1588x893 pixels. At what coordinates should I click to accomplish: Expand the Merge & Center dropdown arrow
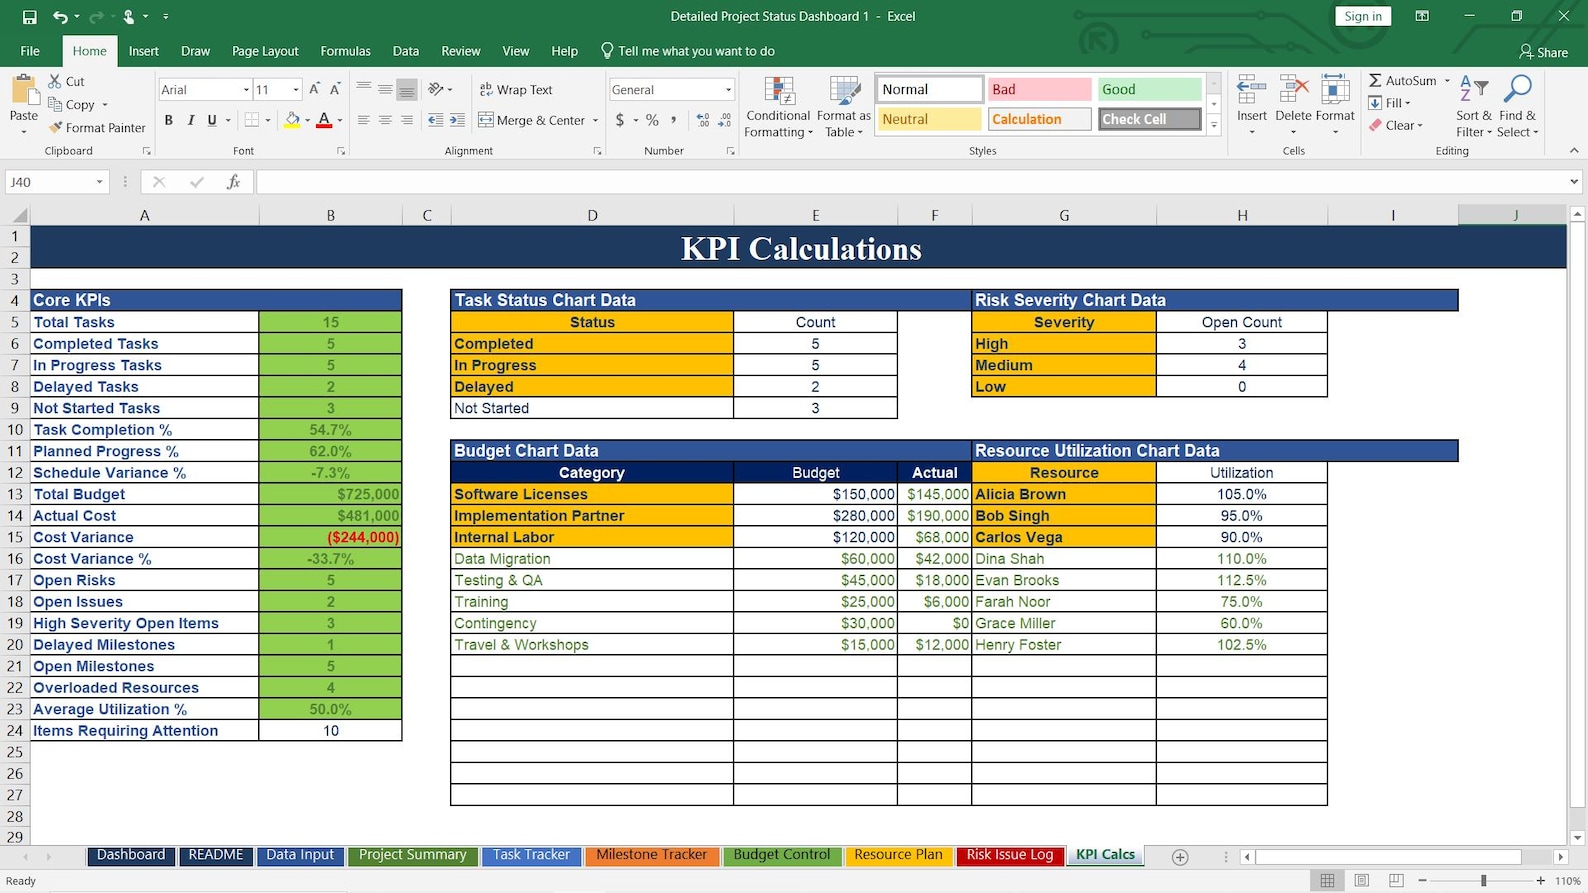coord(595,121)
